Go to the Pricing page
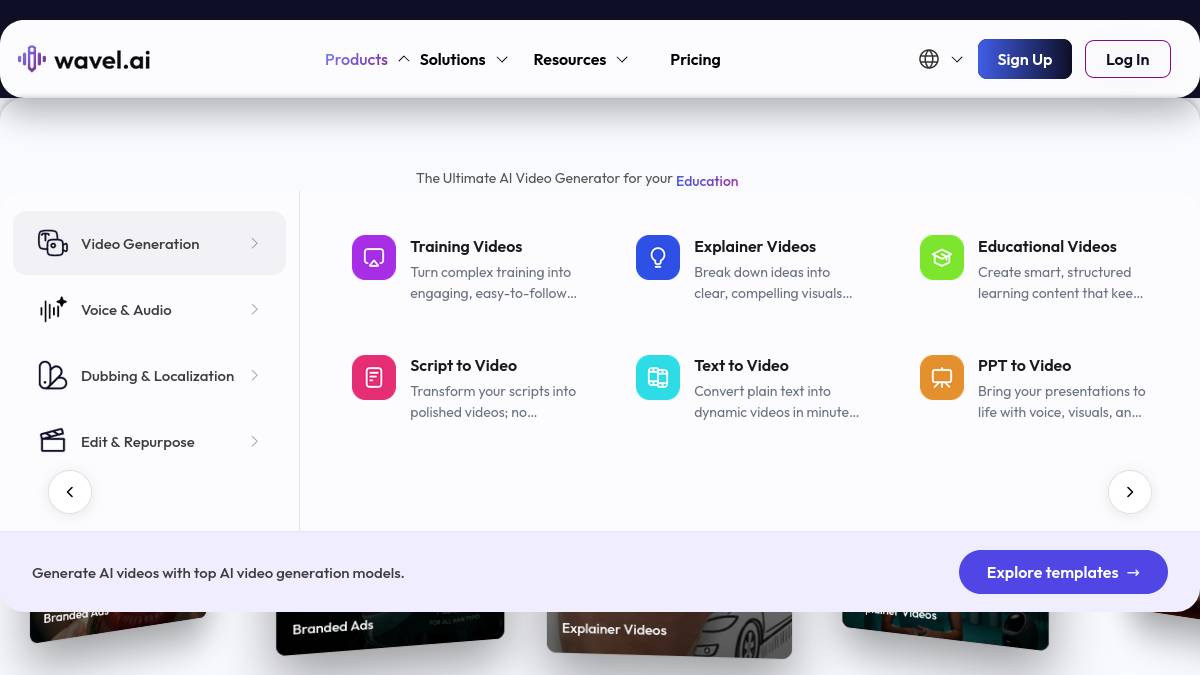Viewport: 1200px width, 675px height. click(x=695, y=59)
